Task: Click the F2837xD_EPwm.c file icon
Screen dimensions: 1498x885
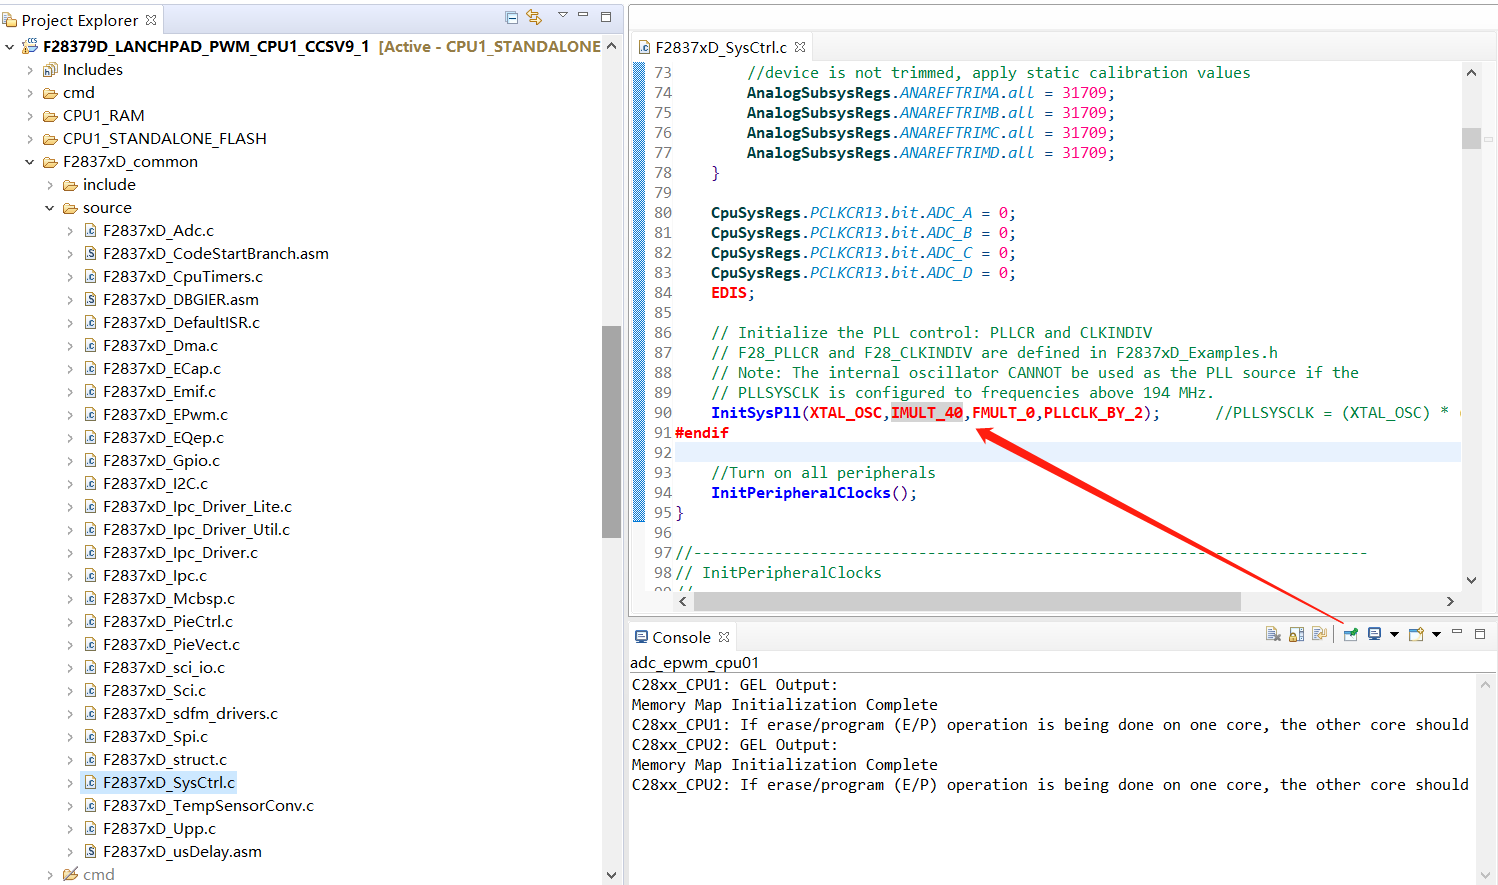Action: 90,415
